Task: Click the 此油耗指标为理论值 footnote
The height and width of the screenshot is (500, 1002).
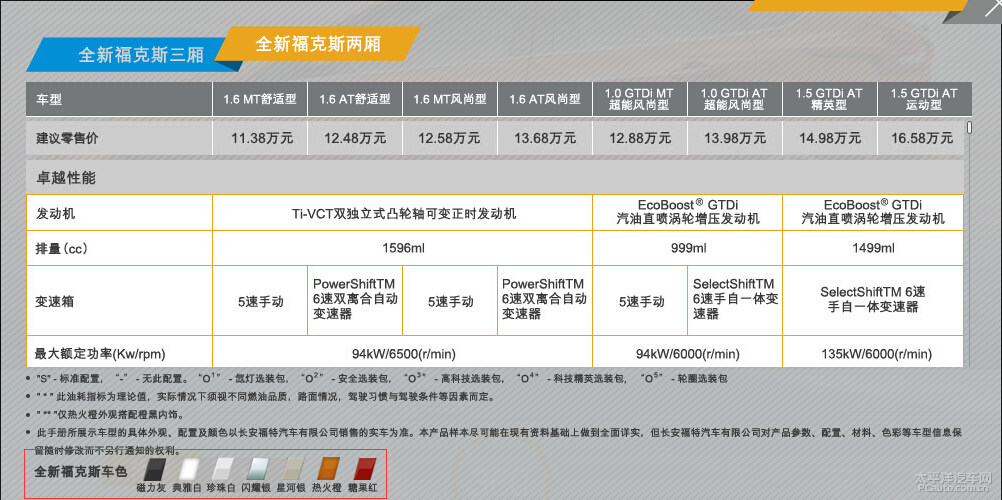Action: 265,396
